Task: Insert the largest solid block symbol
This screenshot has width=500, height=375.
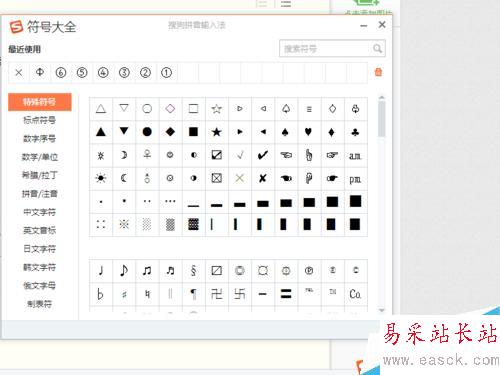Action: [x=355, y=201]
